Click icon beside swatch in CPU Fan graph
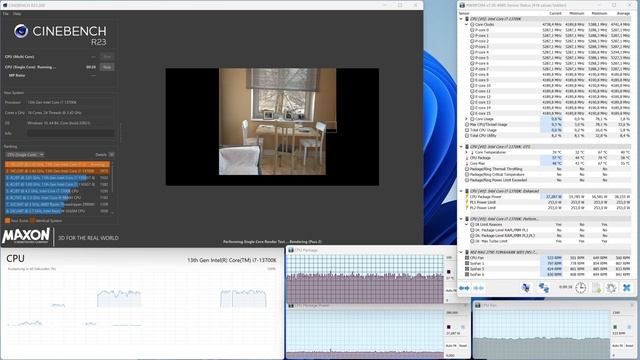 point(629,327)
